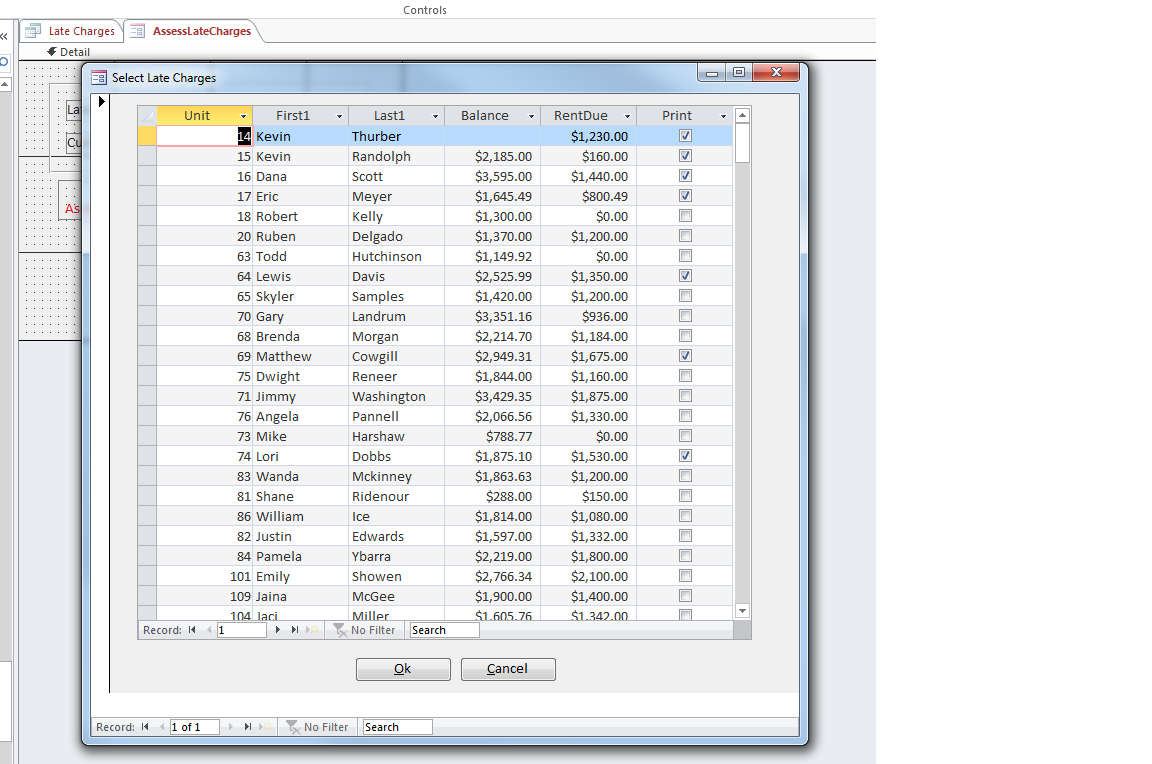
Task: Click the datasheet vertical scrollbar thumb
Action: (x=742, y=143)
